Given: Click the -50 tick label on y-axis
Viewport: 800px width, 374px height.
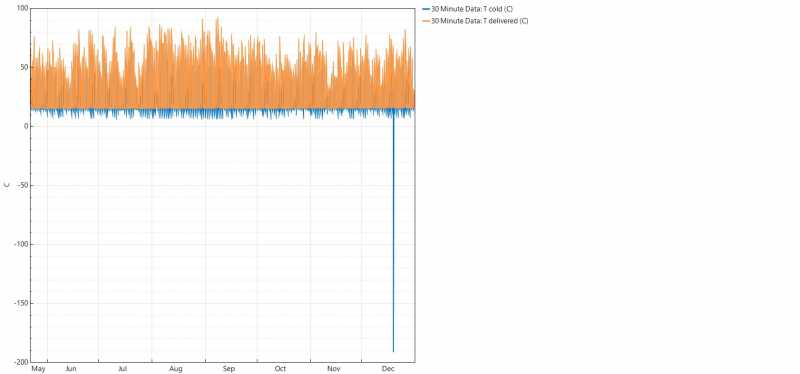Looking at the screenshot, I should click(x=22, y=185).
